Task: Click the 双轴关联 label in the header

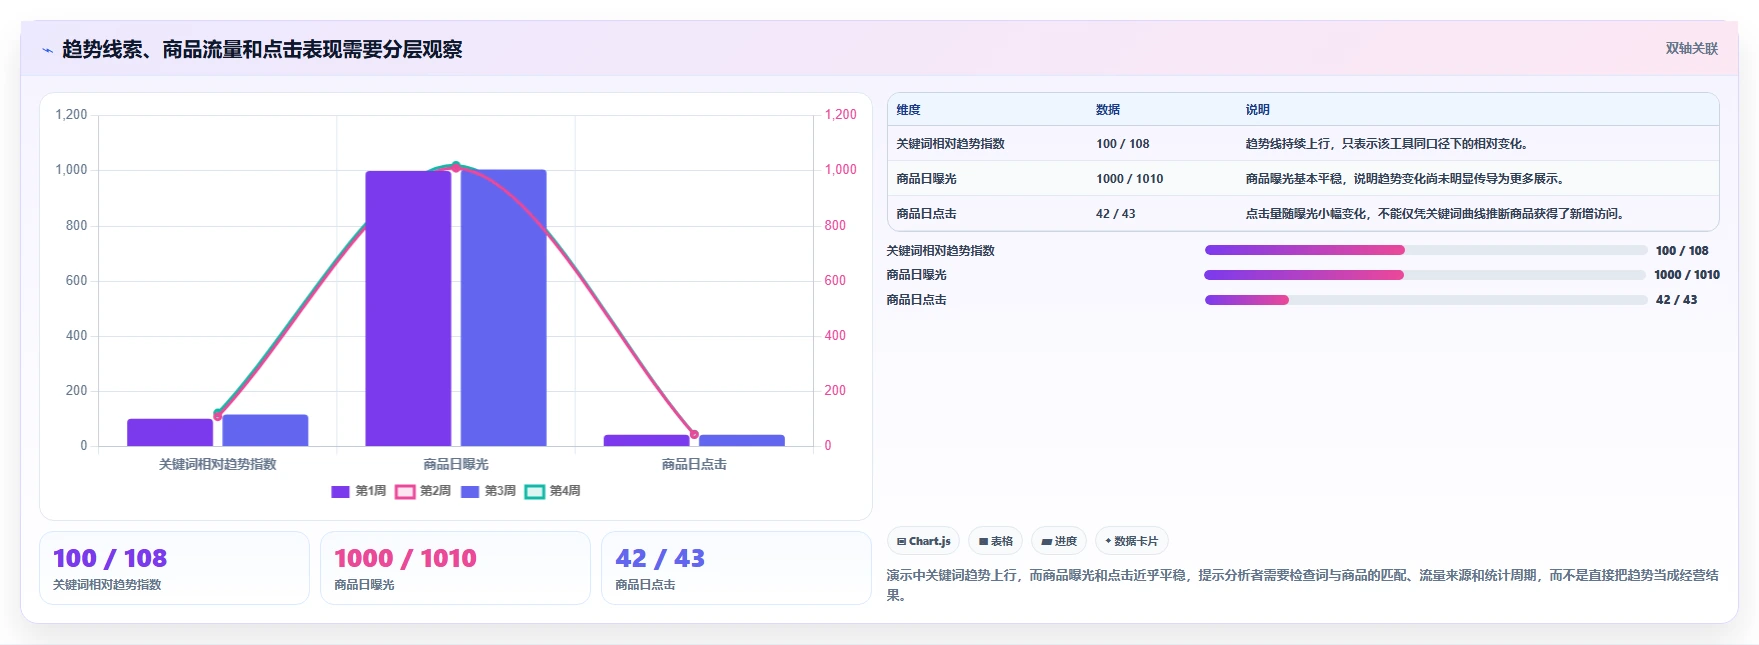Action: (x=1691, y=48)
